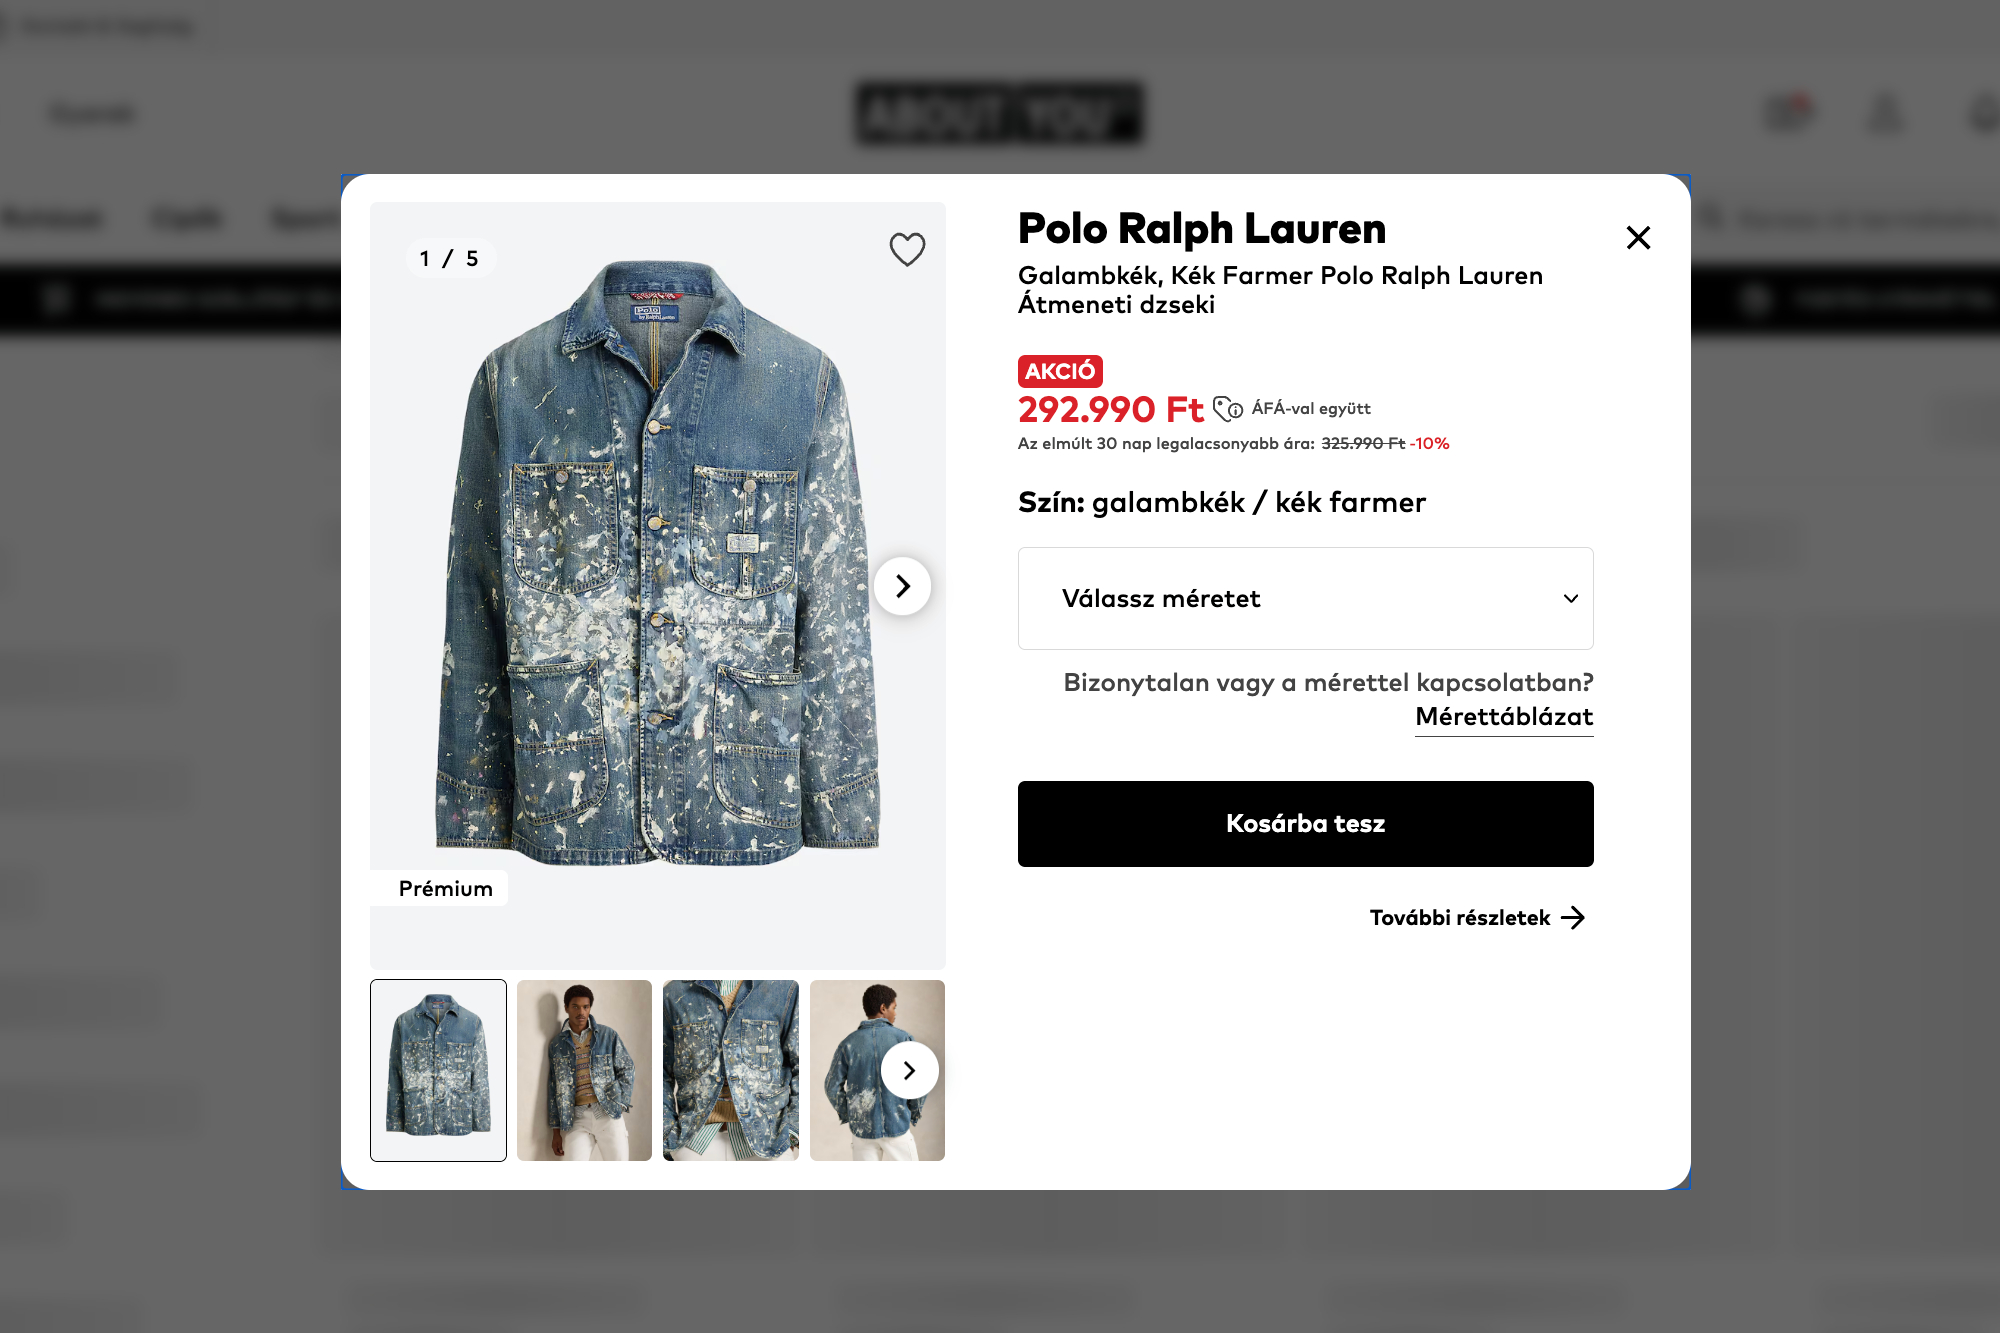Expand size list via chevron arrow
Image resolution: width=2000 pixels, height=1333 pixels.
(x=1570, y=598)
